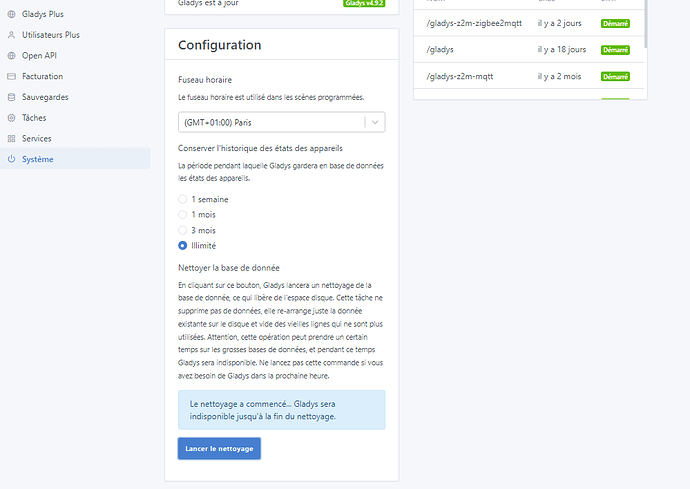Open the timezone dropdown showing Paris
This screenshot has height=489, width=690.
point(270,122)
